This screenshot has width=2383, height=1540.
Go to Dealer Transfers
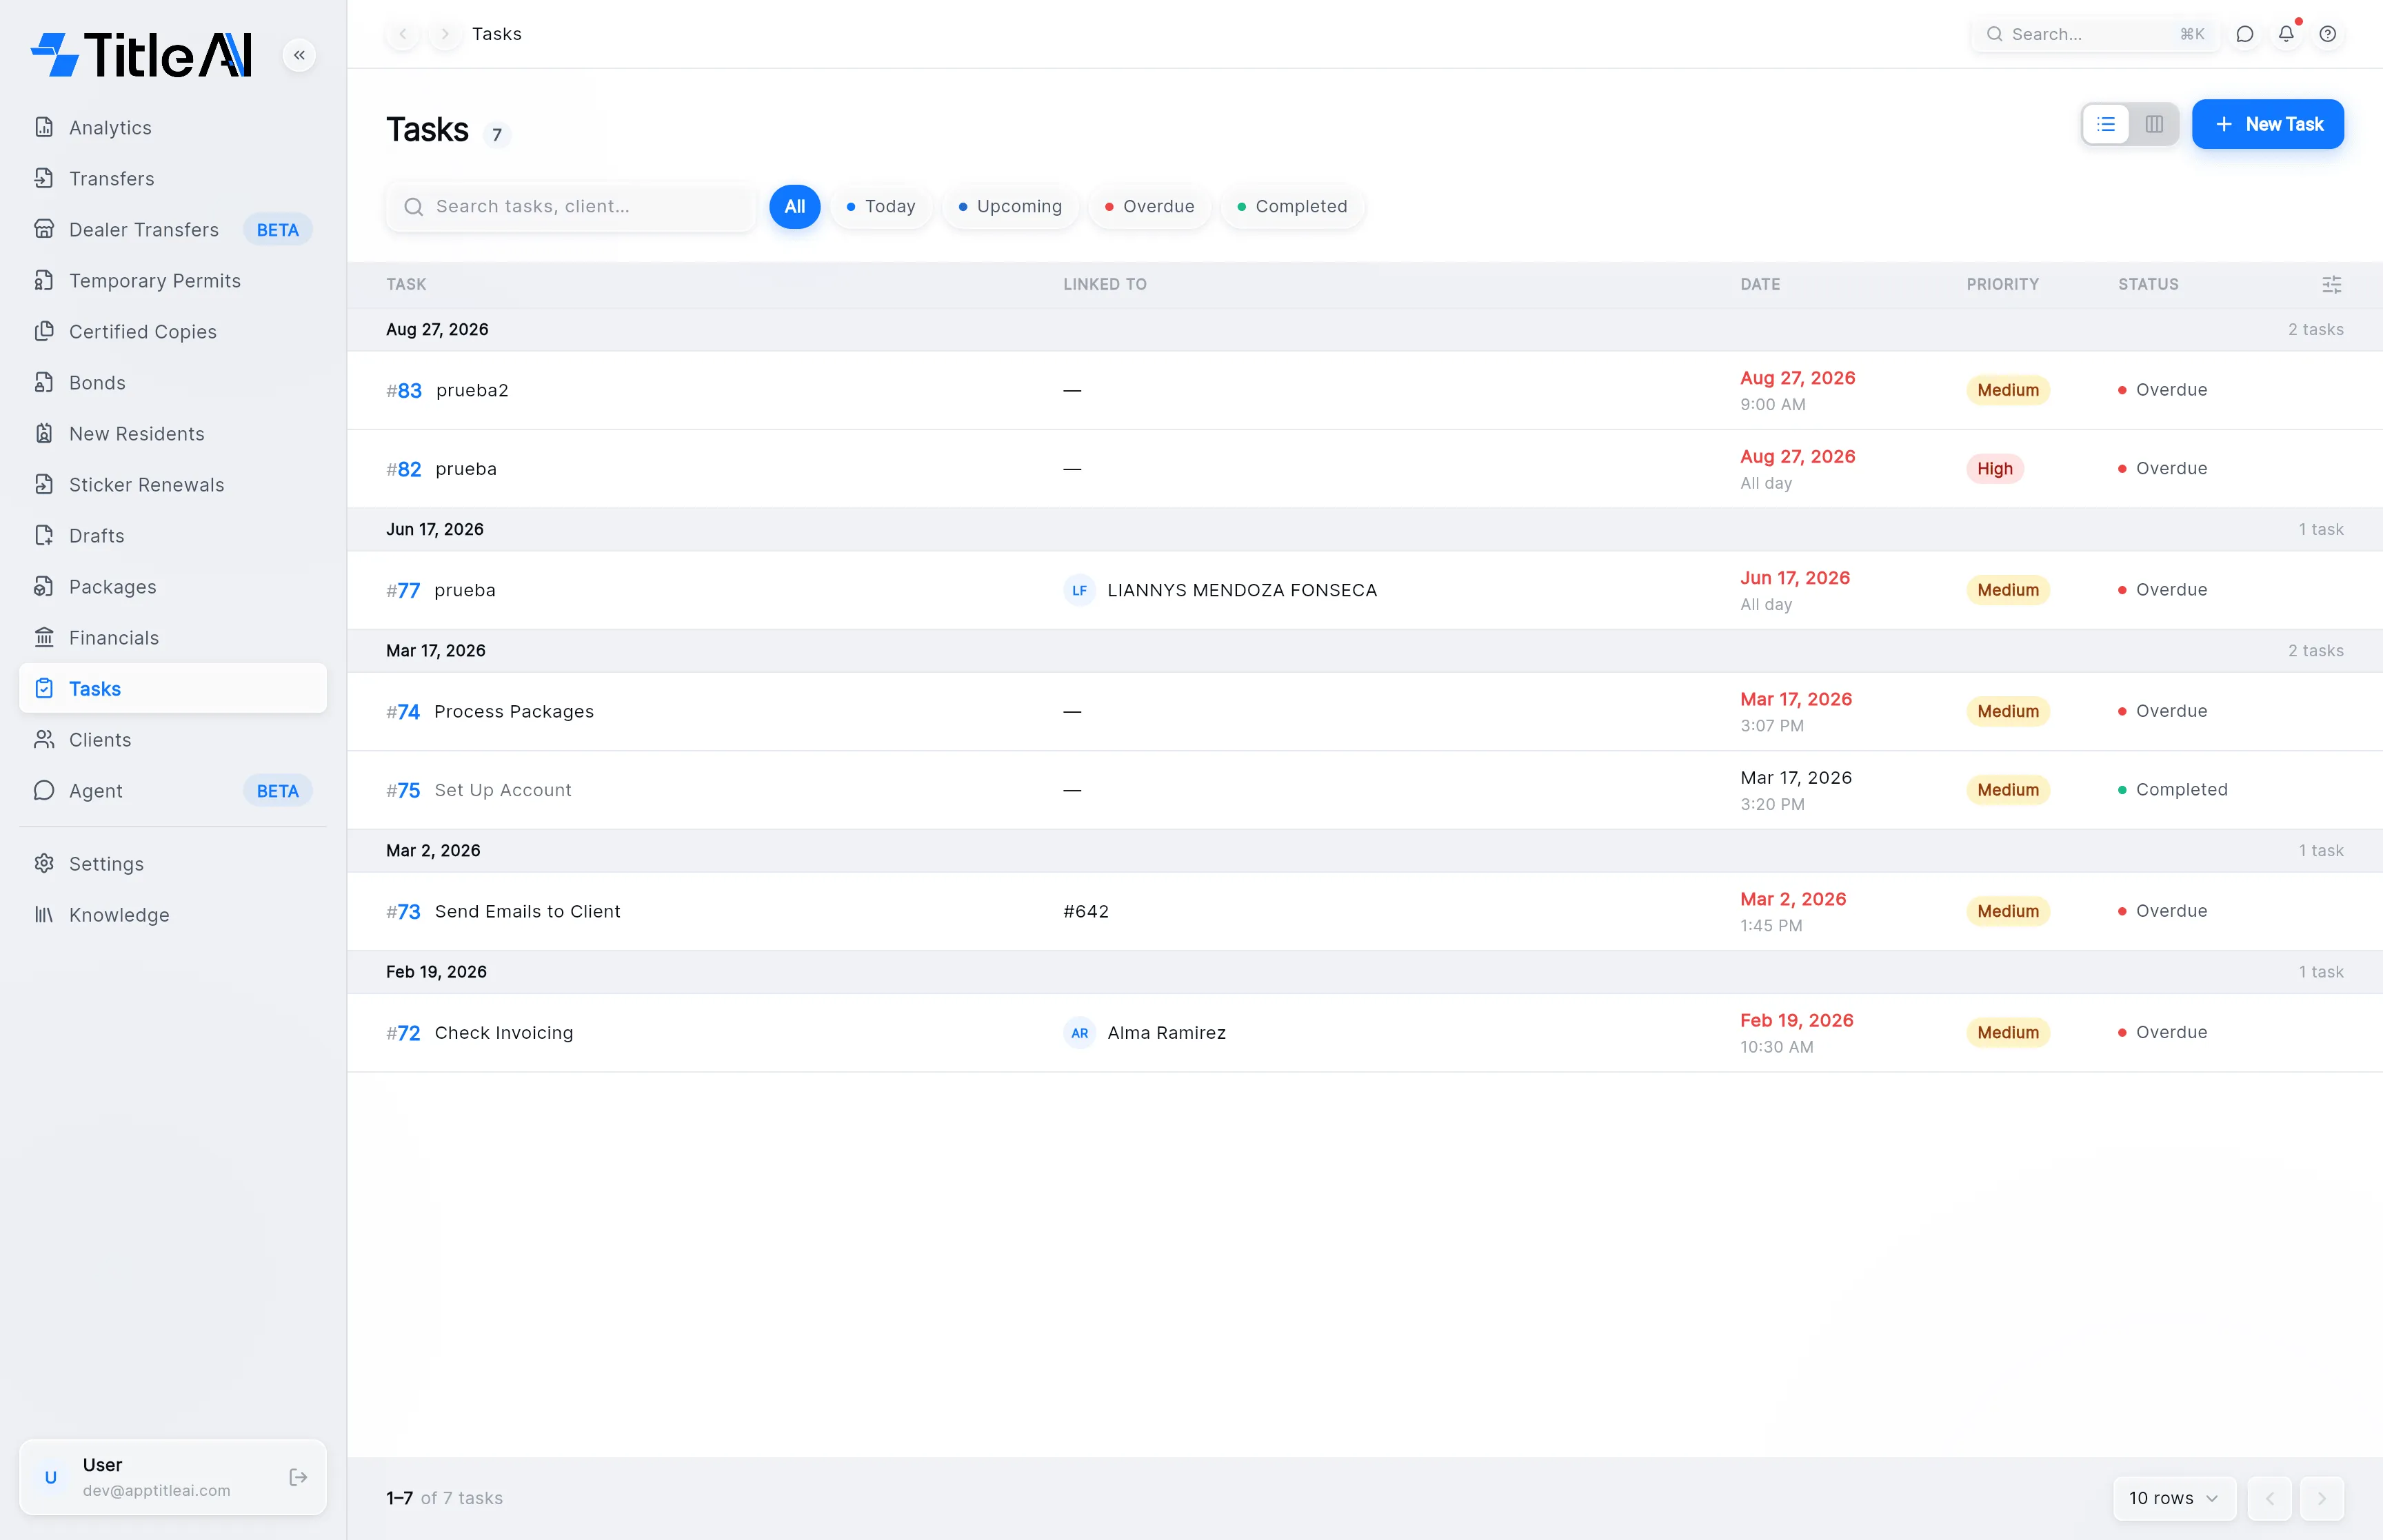[173, 230]
